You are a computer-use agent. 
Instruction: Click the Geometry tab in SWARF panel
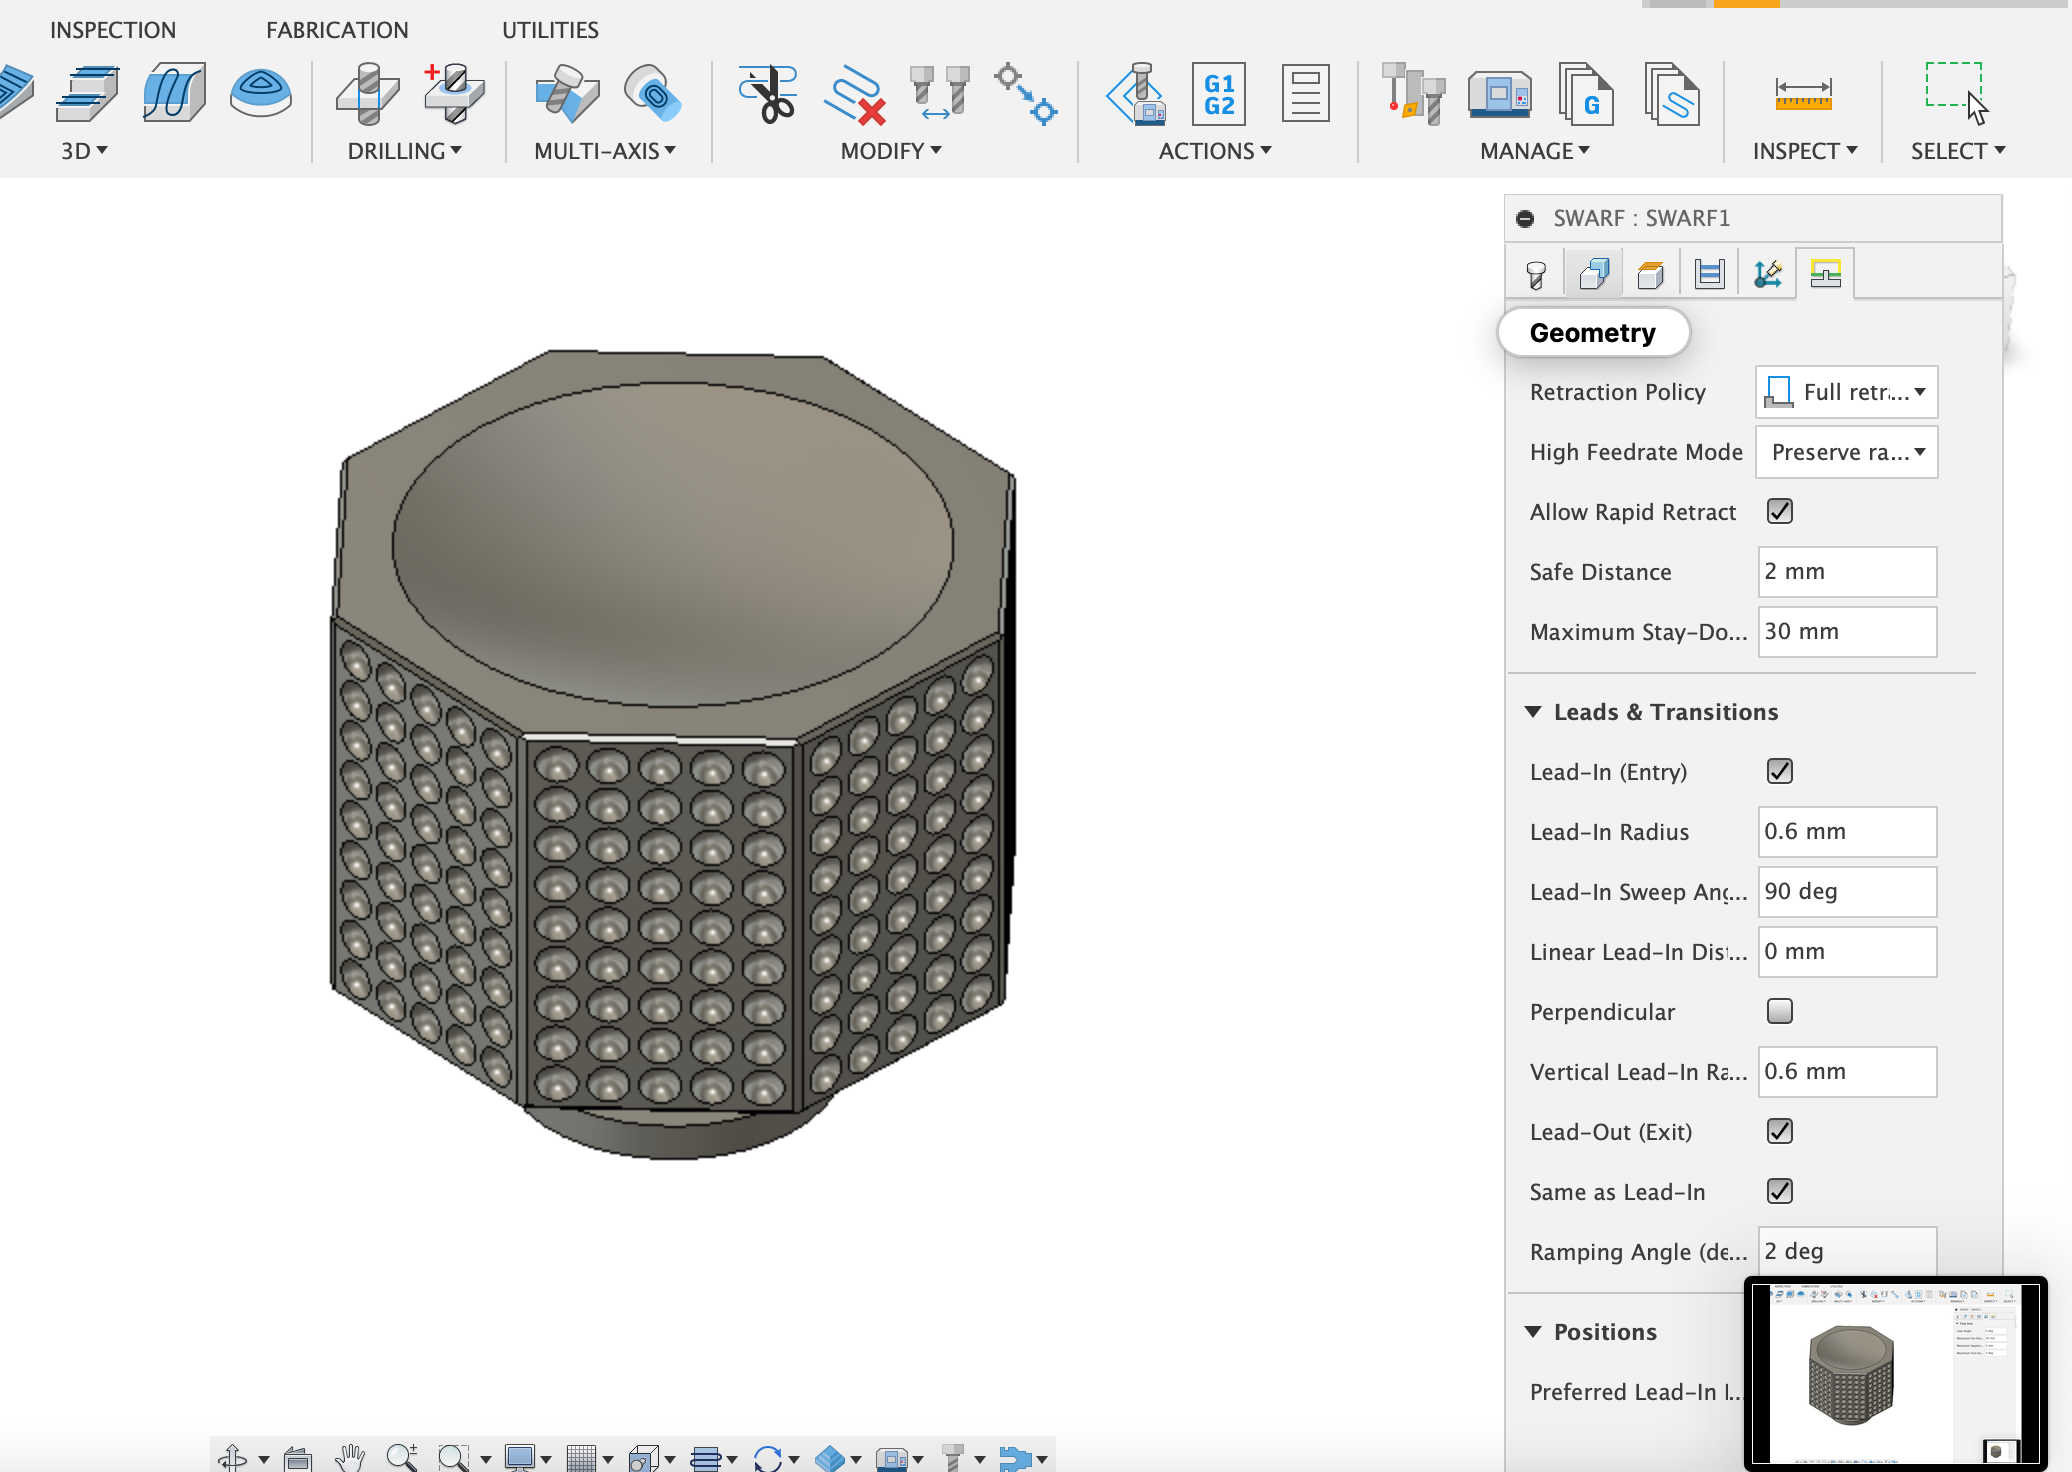(x=1596, y=272)
